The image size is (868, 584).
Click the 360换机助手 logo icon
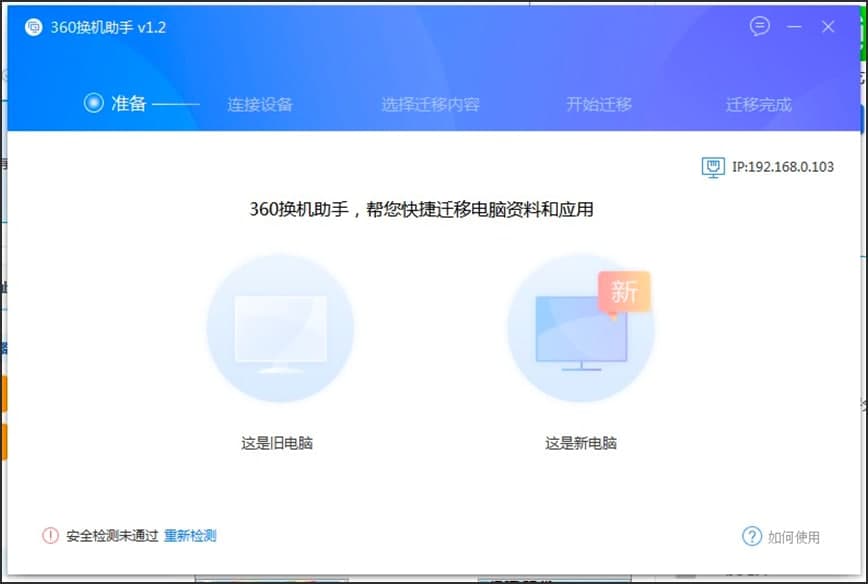point(34,27)
